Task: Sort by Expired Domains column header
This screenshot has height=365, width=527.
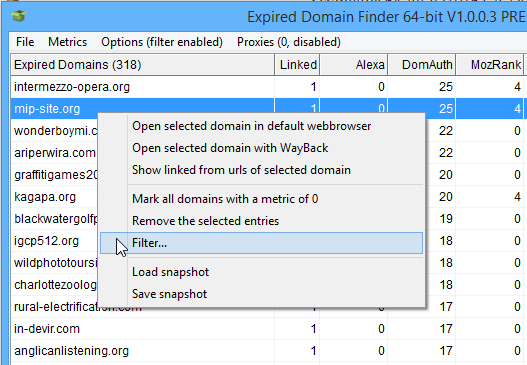Action: click(x=143, y=65)
